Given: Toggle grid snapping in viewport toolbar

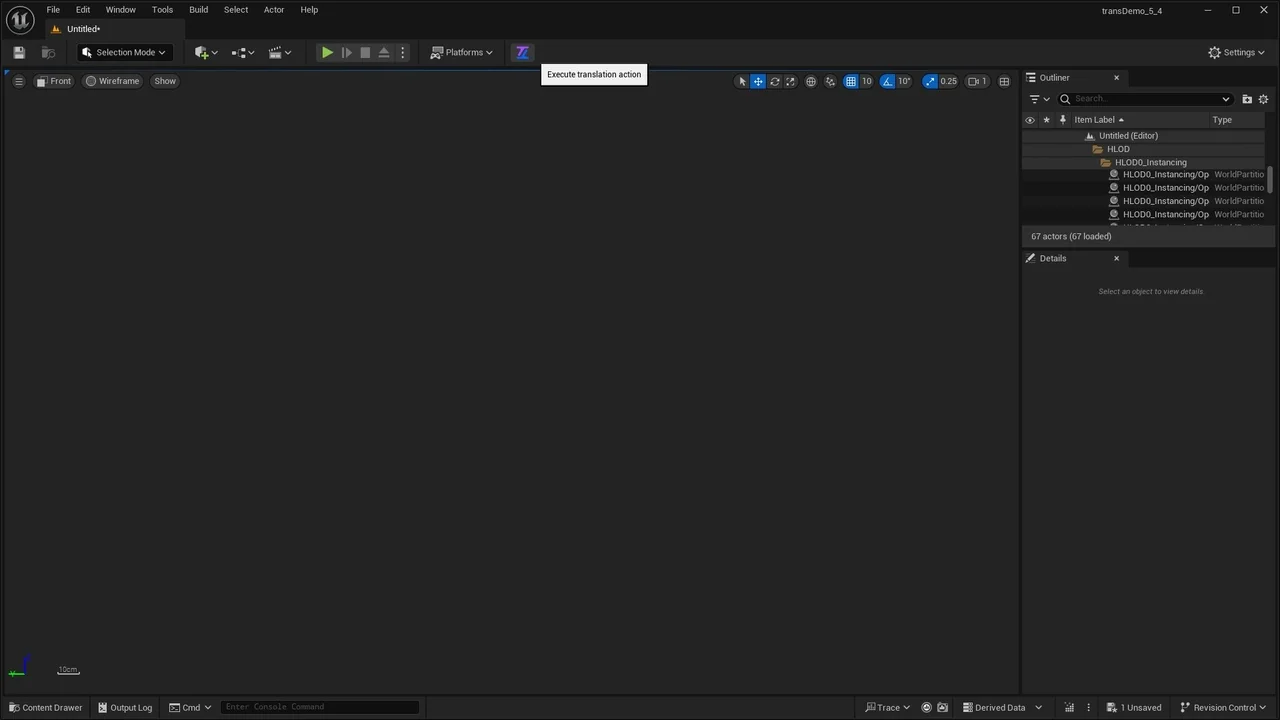Looking at the screenshot, I should click(851, 81).
